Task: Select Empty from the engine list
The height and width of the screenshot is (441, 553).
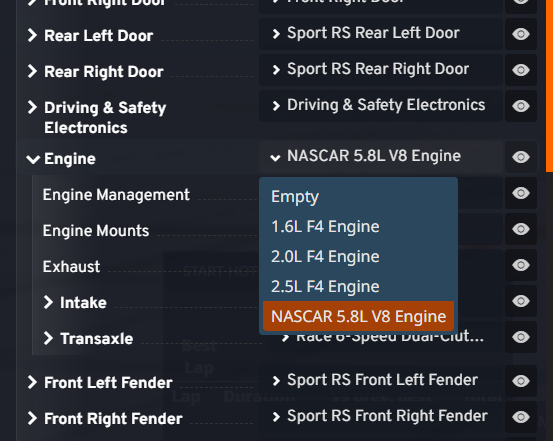Action: point(358,197)
